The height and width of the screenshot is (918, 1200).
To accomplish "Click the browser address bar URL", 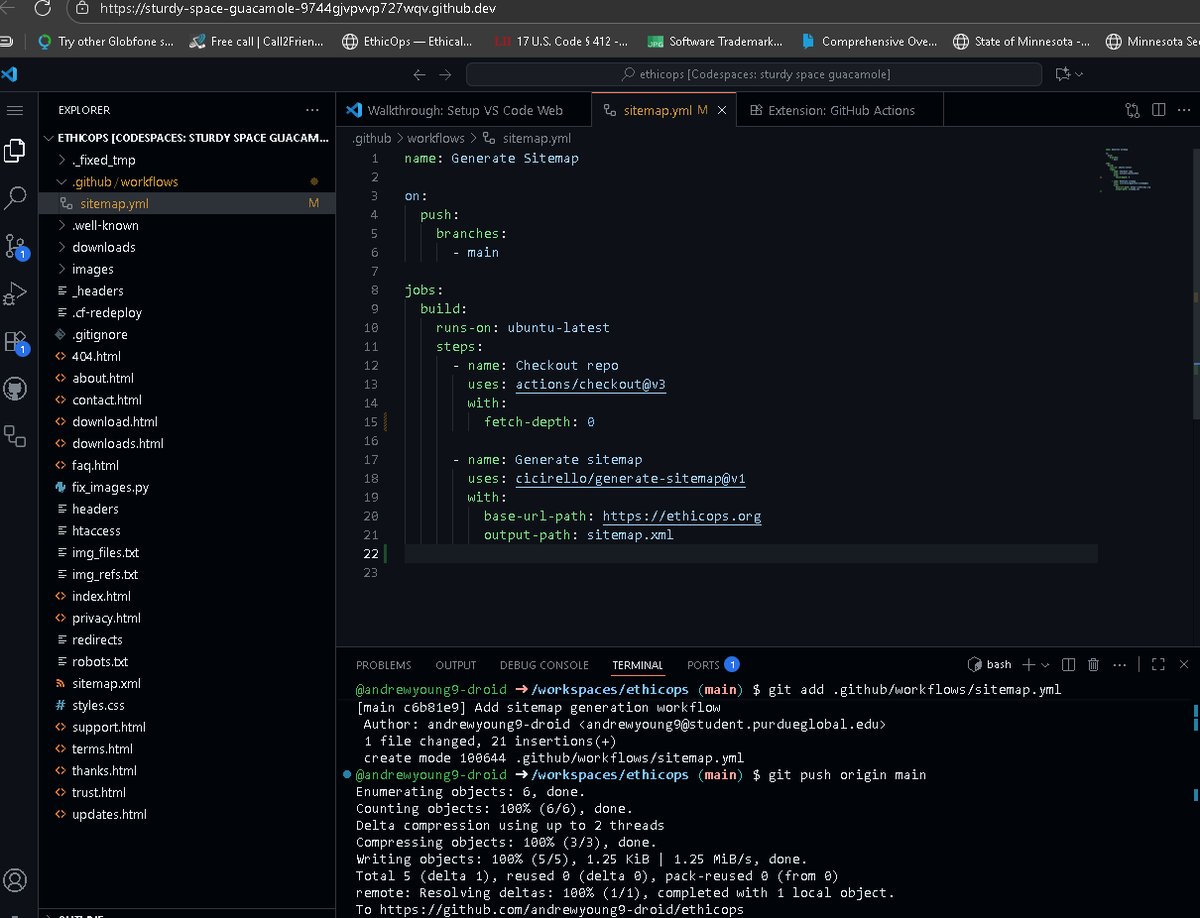I will pyautogui.click(x=298, y=8).
